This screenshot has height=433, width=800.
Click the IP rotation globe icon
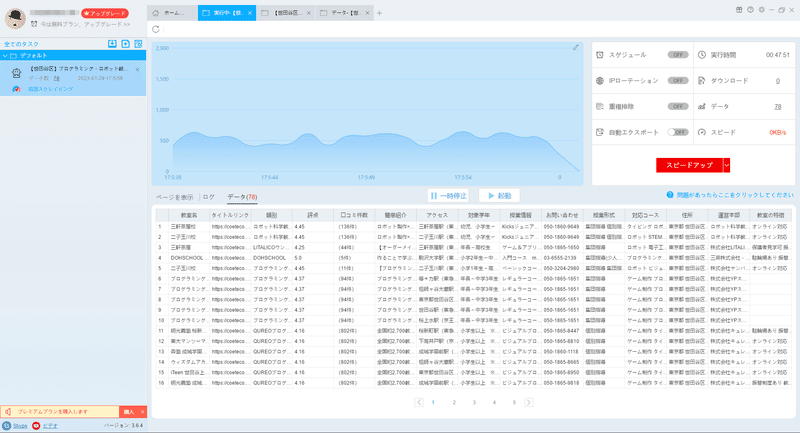600,81
